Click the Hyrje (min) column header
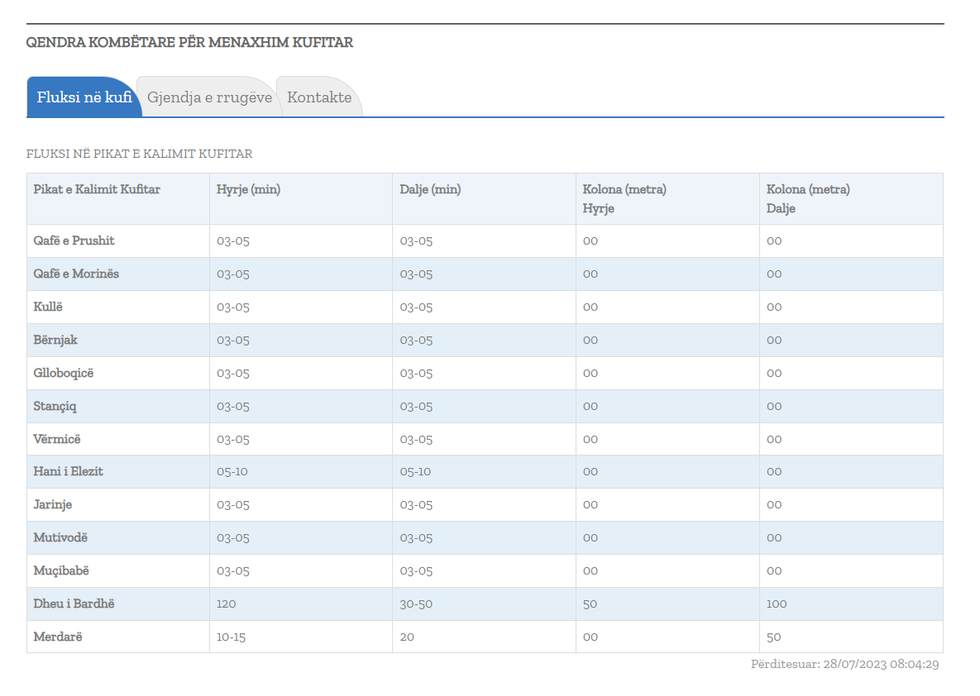 [x=248, y=189]
